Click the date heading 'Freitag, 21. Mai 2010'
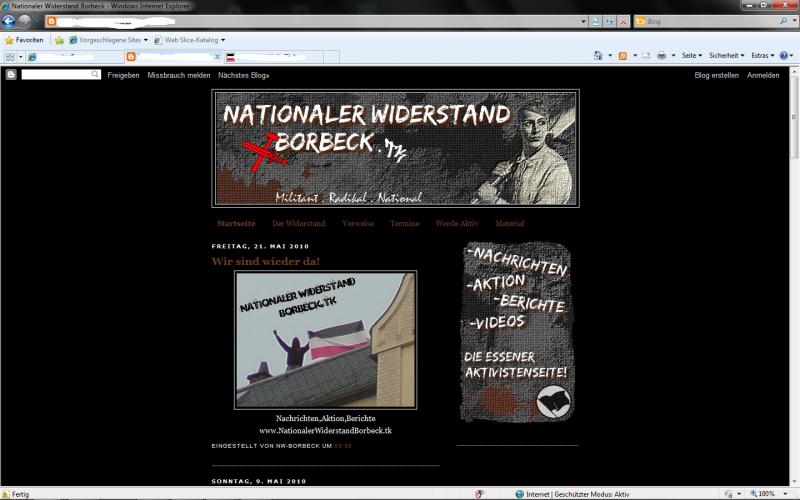This screenshot has height=500, width=800. (x=260, y=246)
